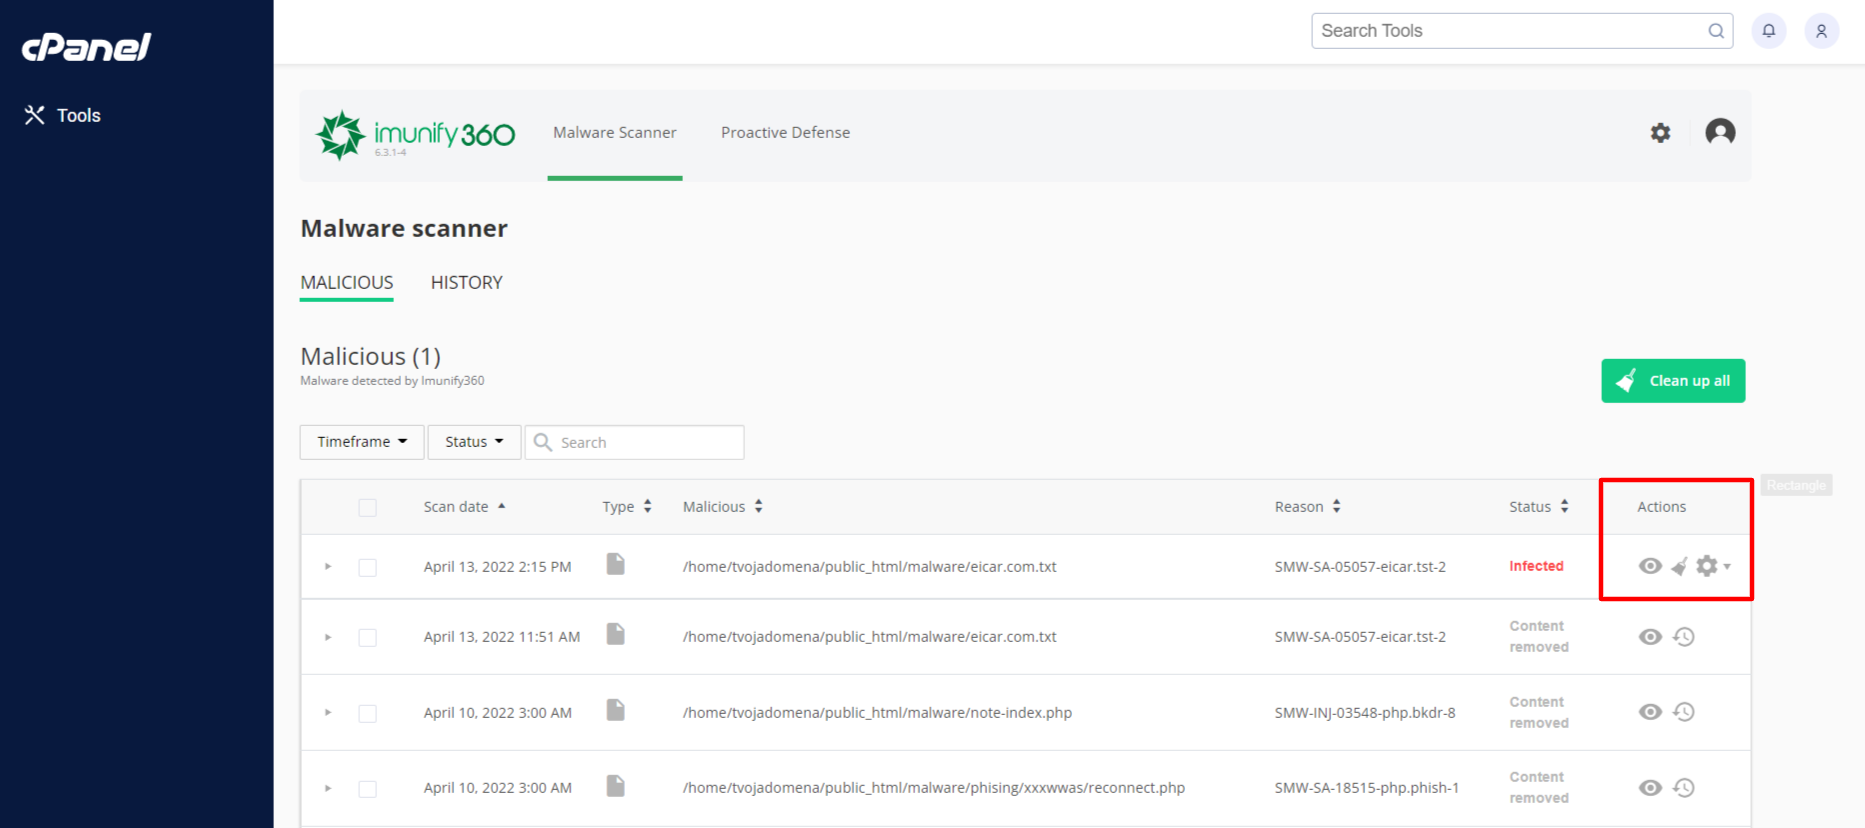Switch to the Proactive Defense tab
The width and height of the screenshot is (1865, 828).
coord(785,132)
